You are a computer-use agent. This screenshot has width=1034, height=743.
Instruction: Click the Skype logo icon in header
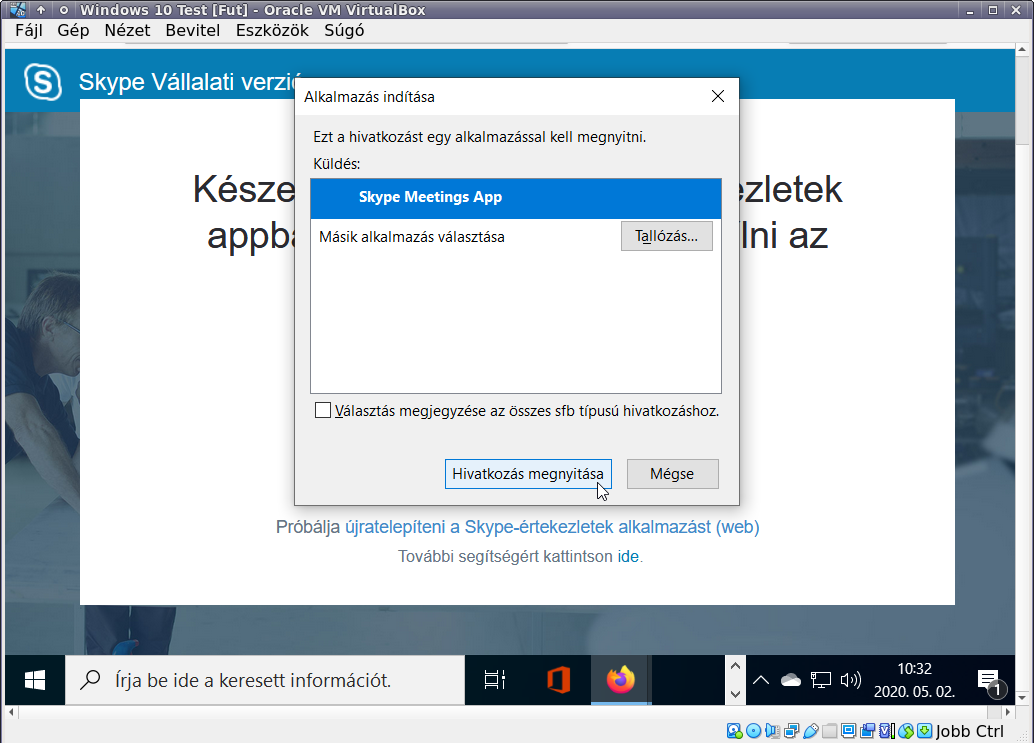[43, 82]
